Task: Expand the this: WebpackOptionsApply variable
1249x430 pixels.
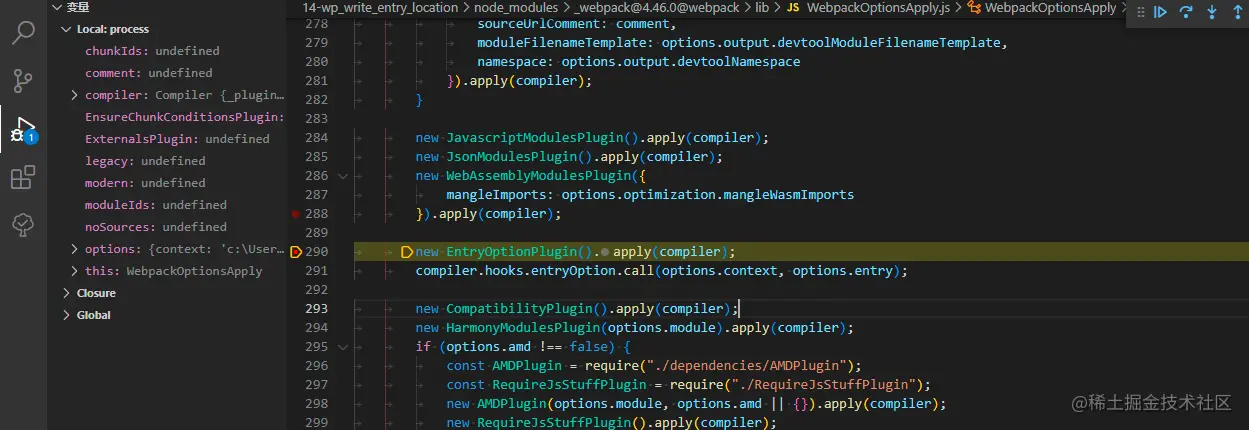Action: pyautogui.click(x=75, y=271)
